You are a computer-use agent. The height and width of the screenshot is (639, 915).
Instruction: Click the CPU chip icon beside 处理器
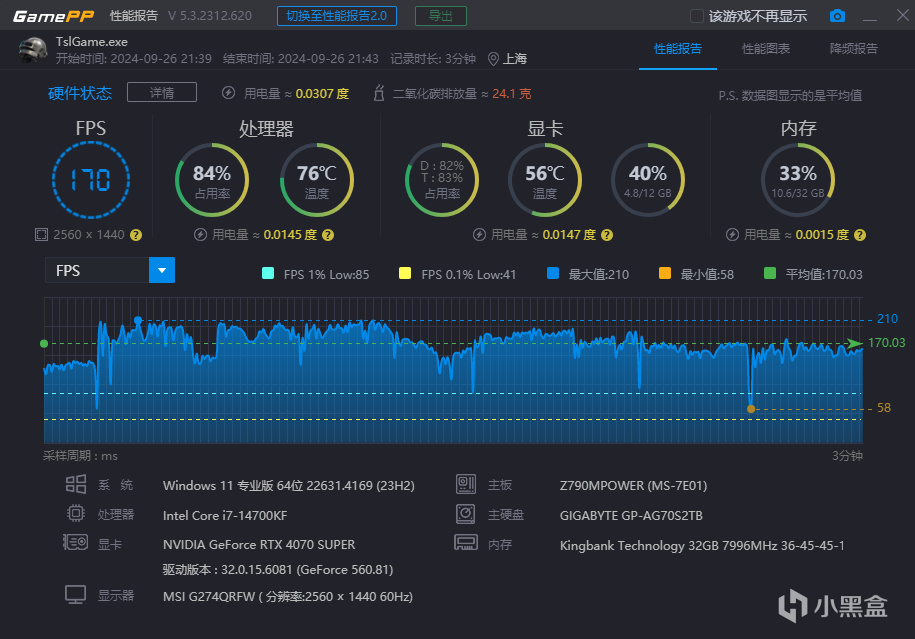[x=75, y=513]
